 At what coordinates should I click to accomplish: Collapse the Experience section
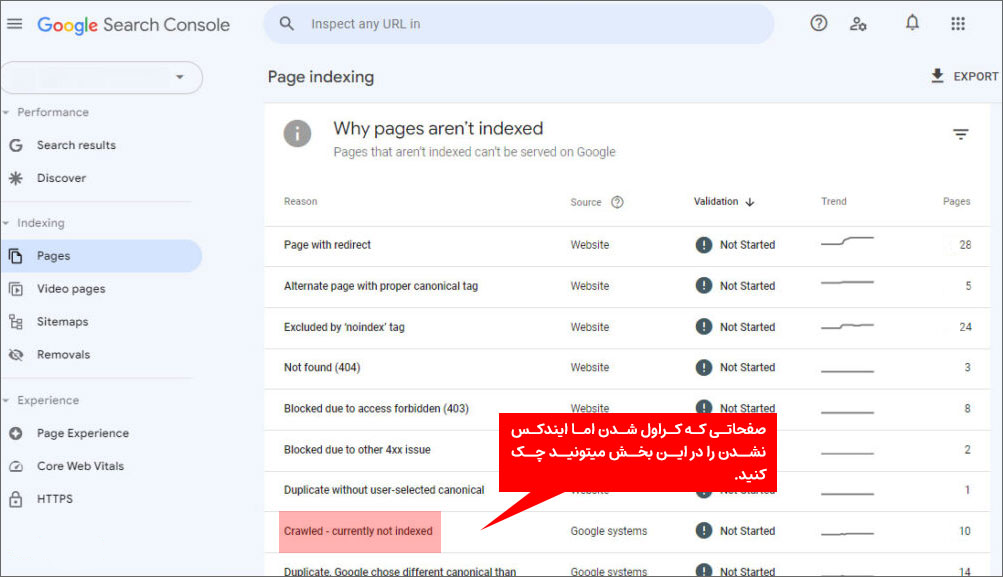(x=42, y=400)
